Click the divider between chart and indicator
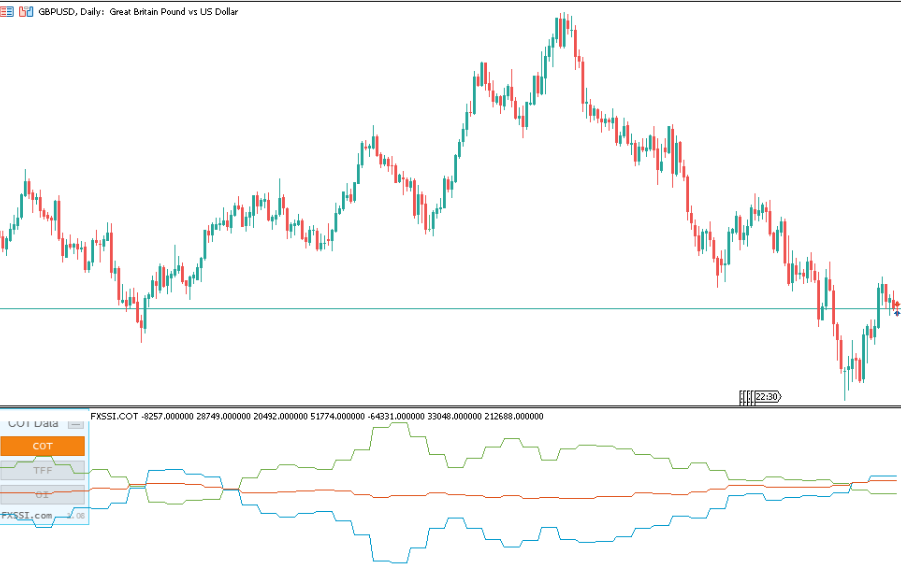 coord(450,406)
